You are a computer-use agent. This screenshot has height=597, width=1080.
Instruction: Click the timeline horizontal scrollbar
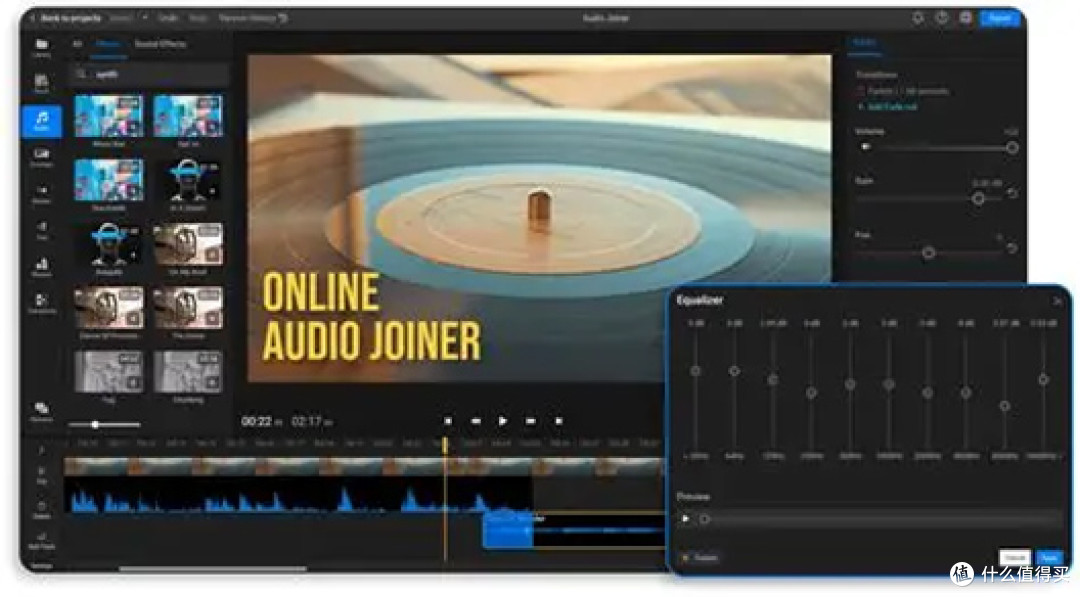[x=213, y=569]
